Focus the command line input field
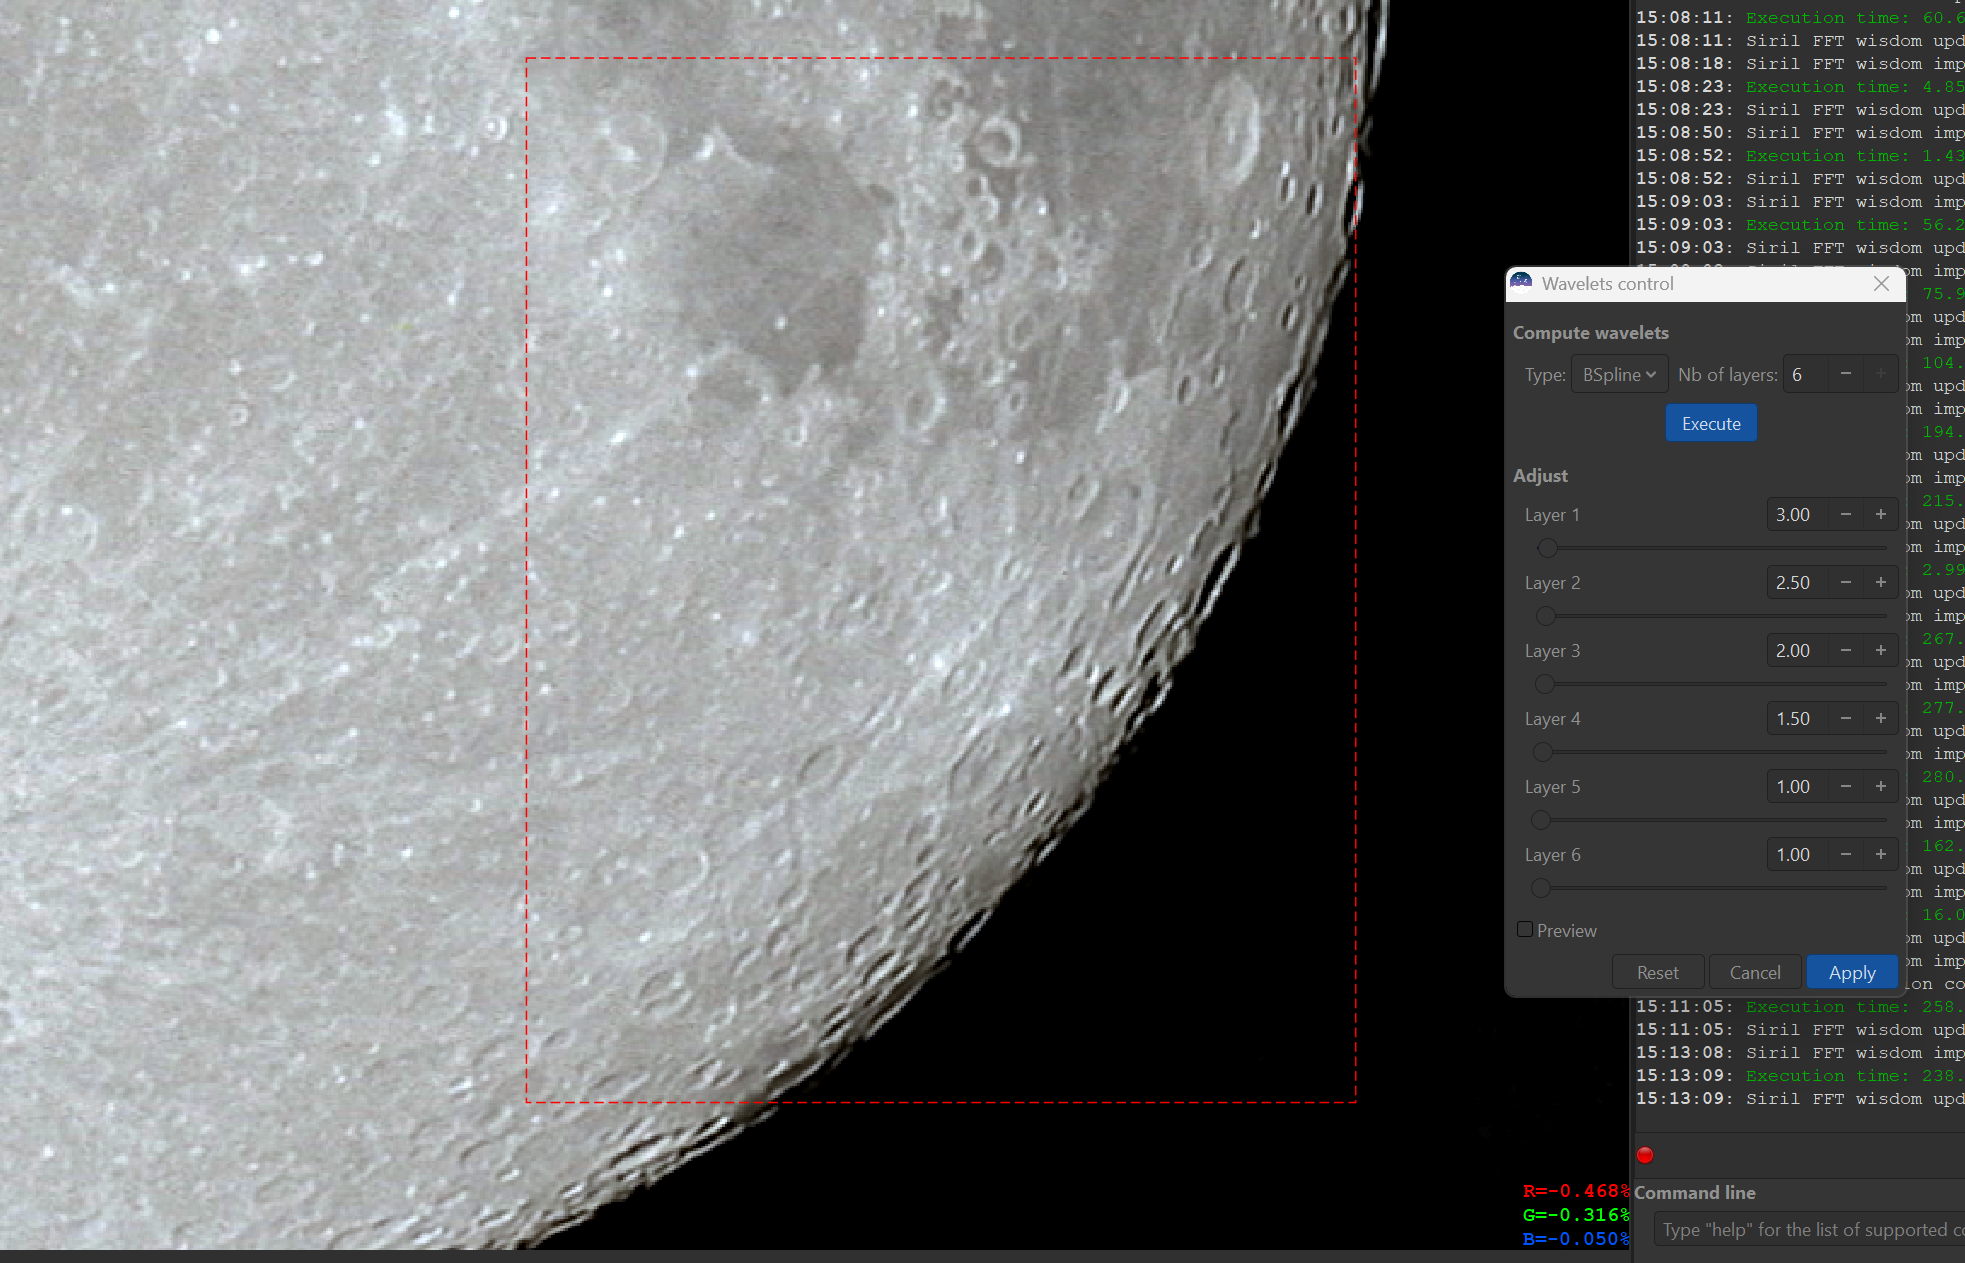Screen dimensions: 1965x1263 point(1805,1230)
